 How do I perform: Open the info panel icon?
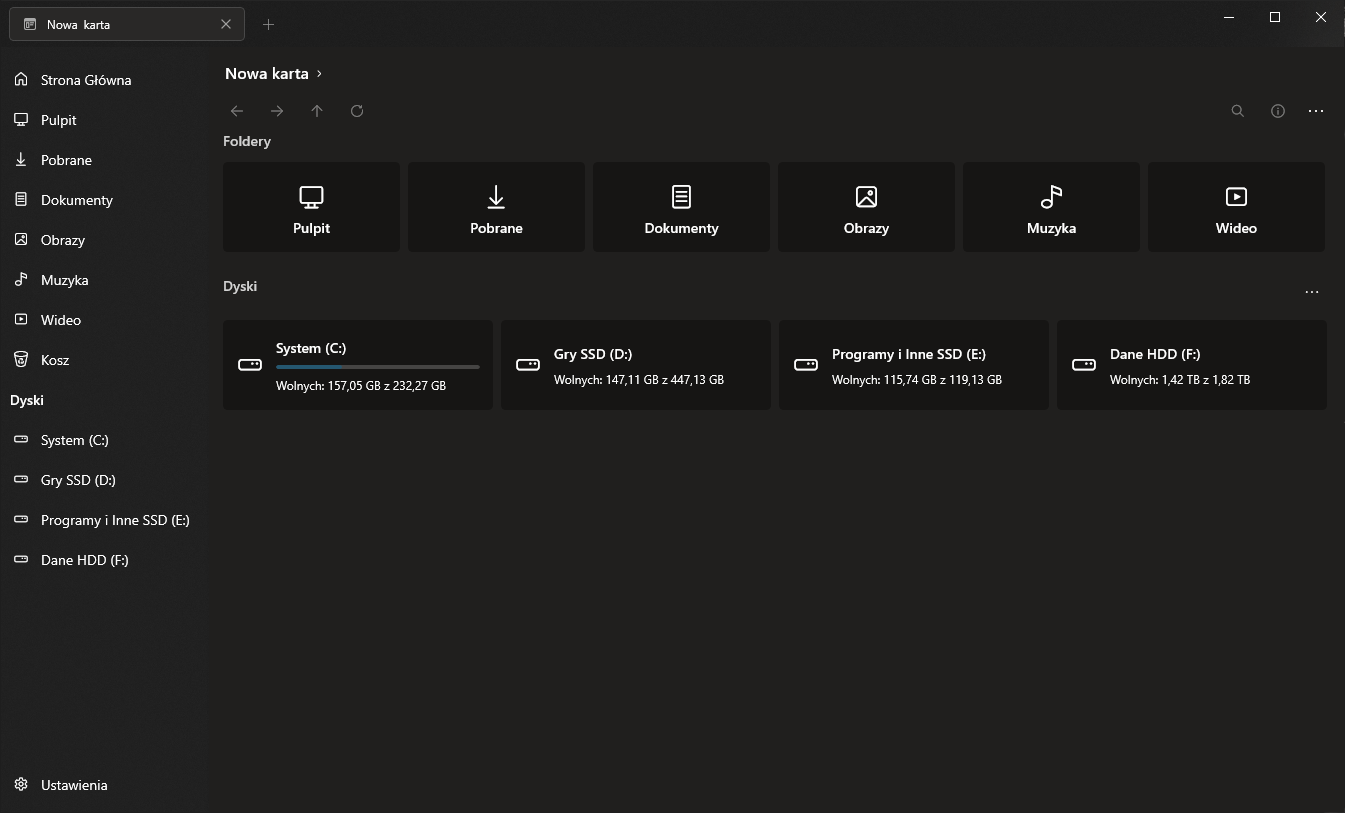click(x=1277, y=110)
